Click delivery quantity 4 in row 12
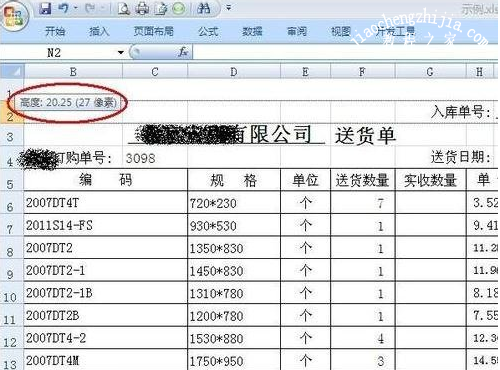The height and width of the screenshot is (370, 500). click(x=362, y=338)
